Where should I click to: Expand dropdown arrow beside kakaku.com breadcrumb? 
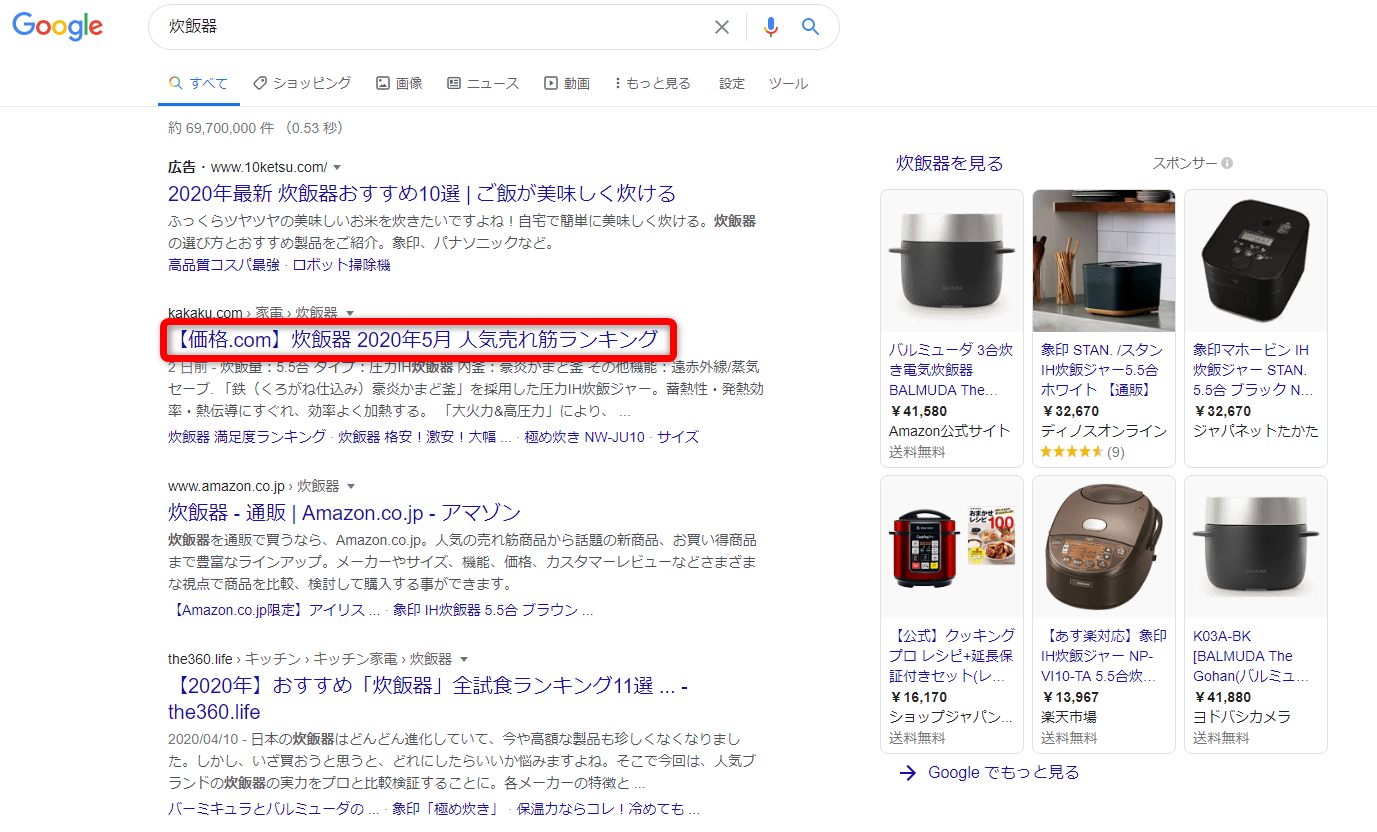point(350,313)
